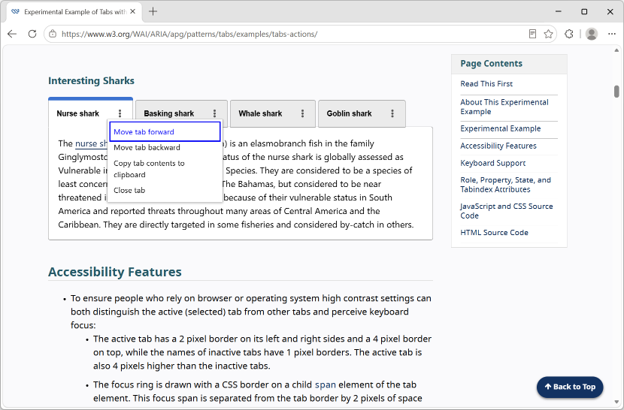
Task: Open Keyboard Support link
Action: point(493,163)
